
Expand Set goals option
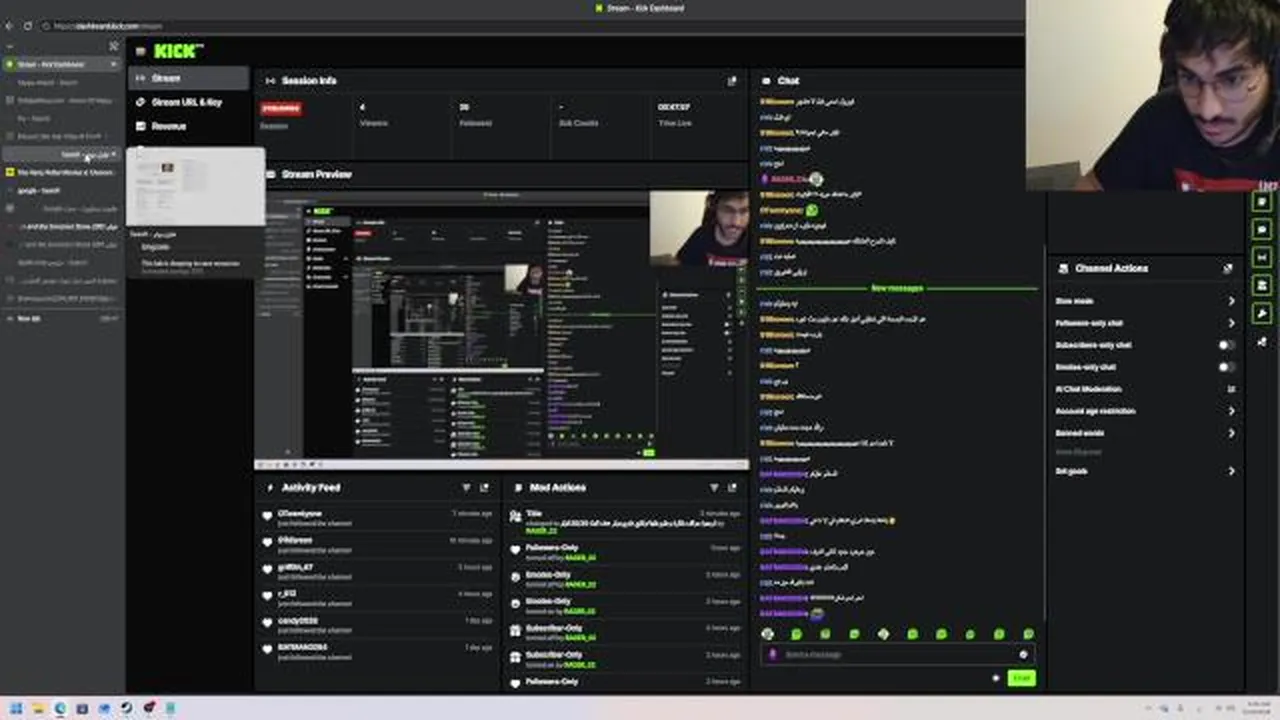point(1231,471)
